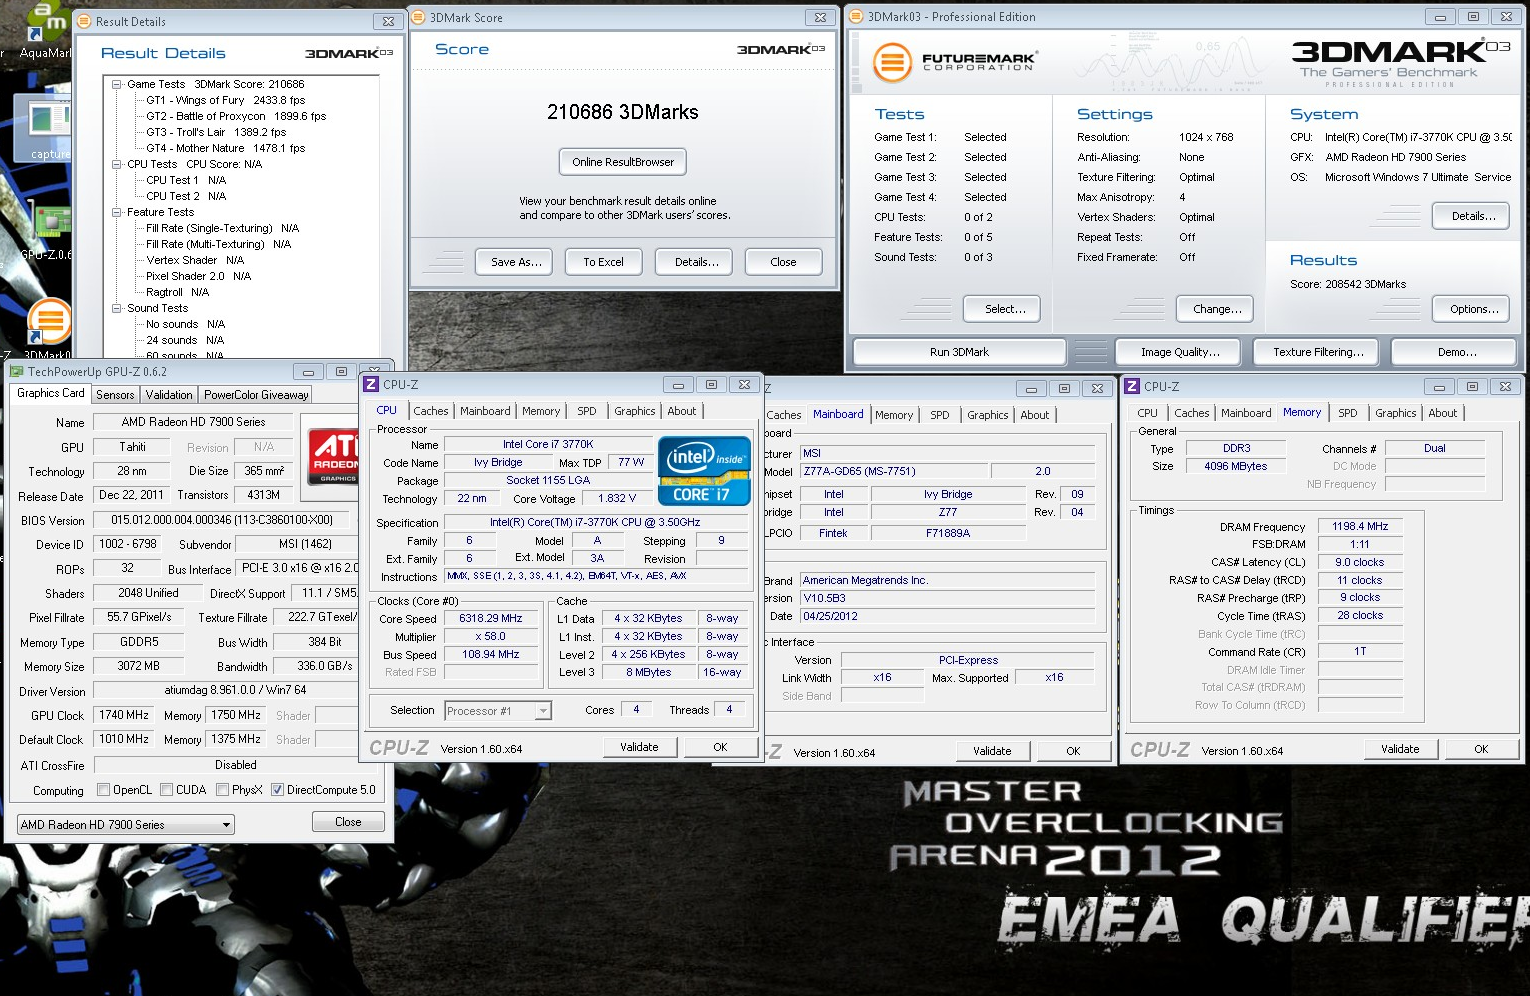
Task: Toggle the CUDA checkbox in GPU-Z
Action: pyautogui.click(x=166, y=790)
